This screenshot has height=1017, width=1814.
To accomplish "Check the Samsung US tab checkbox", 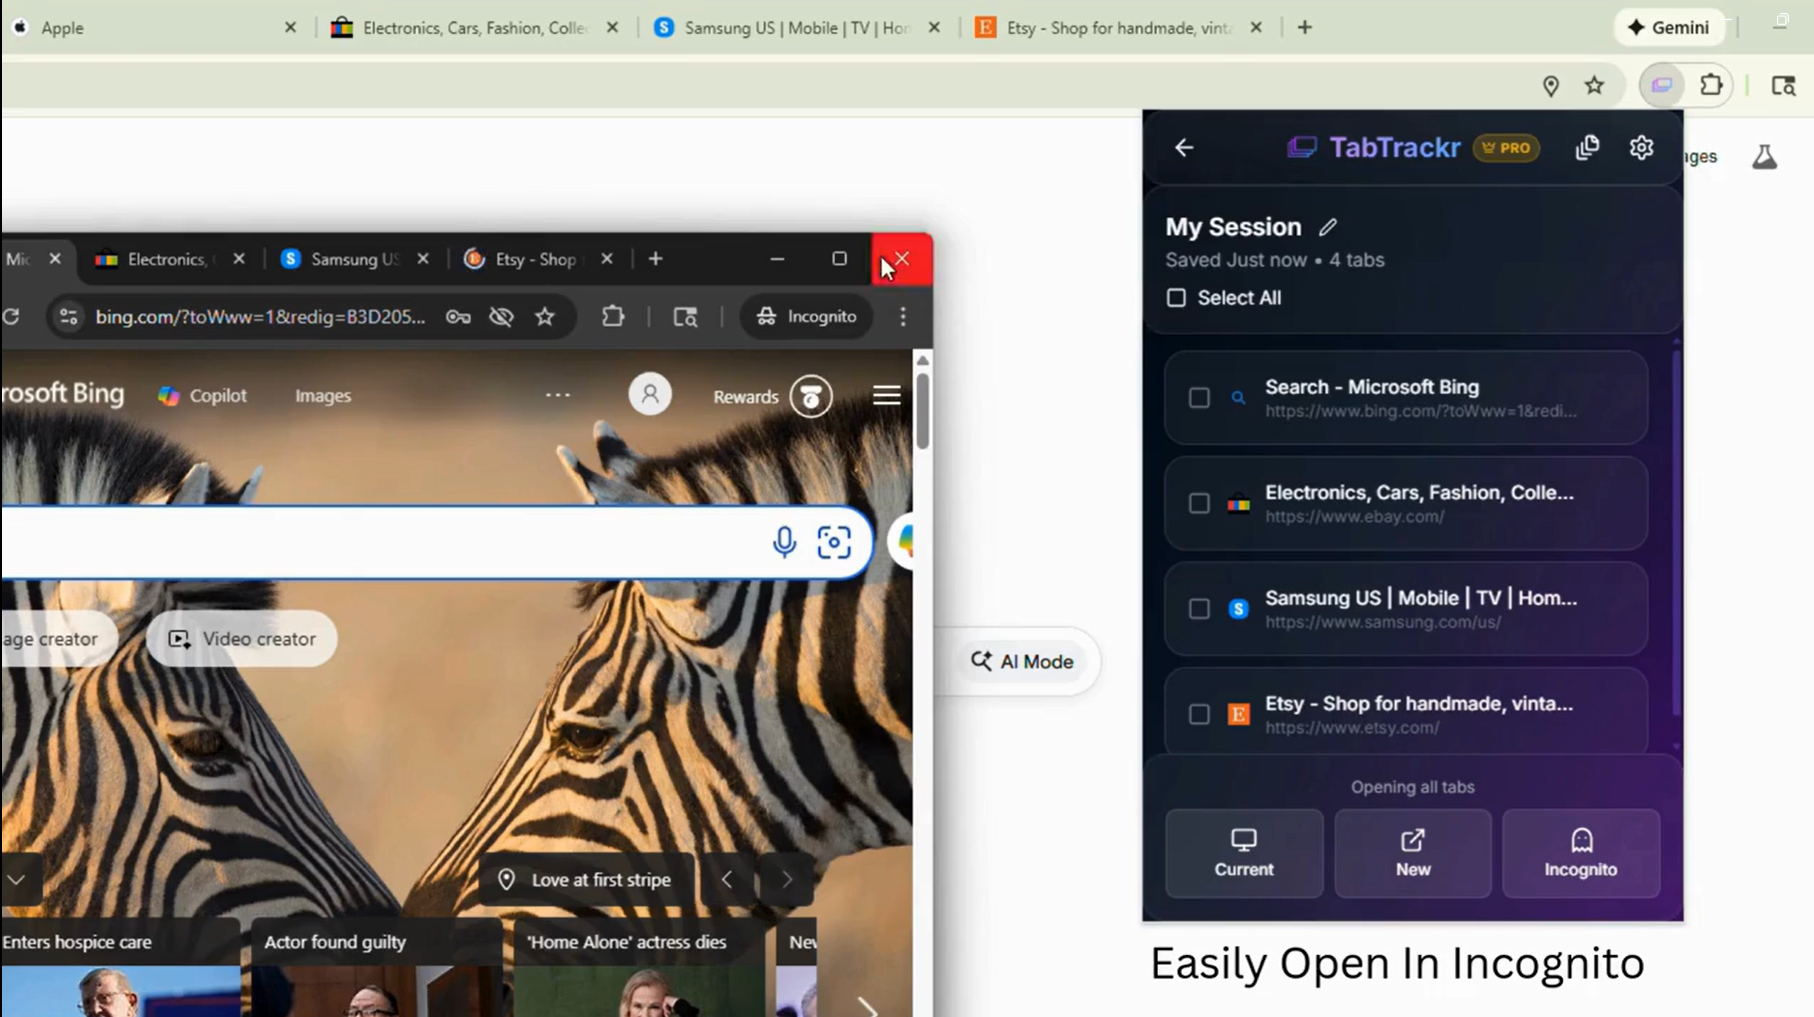I will [x=1199, y=608].
